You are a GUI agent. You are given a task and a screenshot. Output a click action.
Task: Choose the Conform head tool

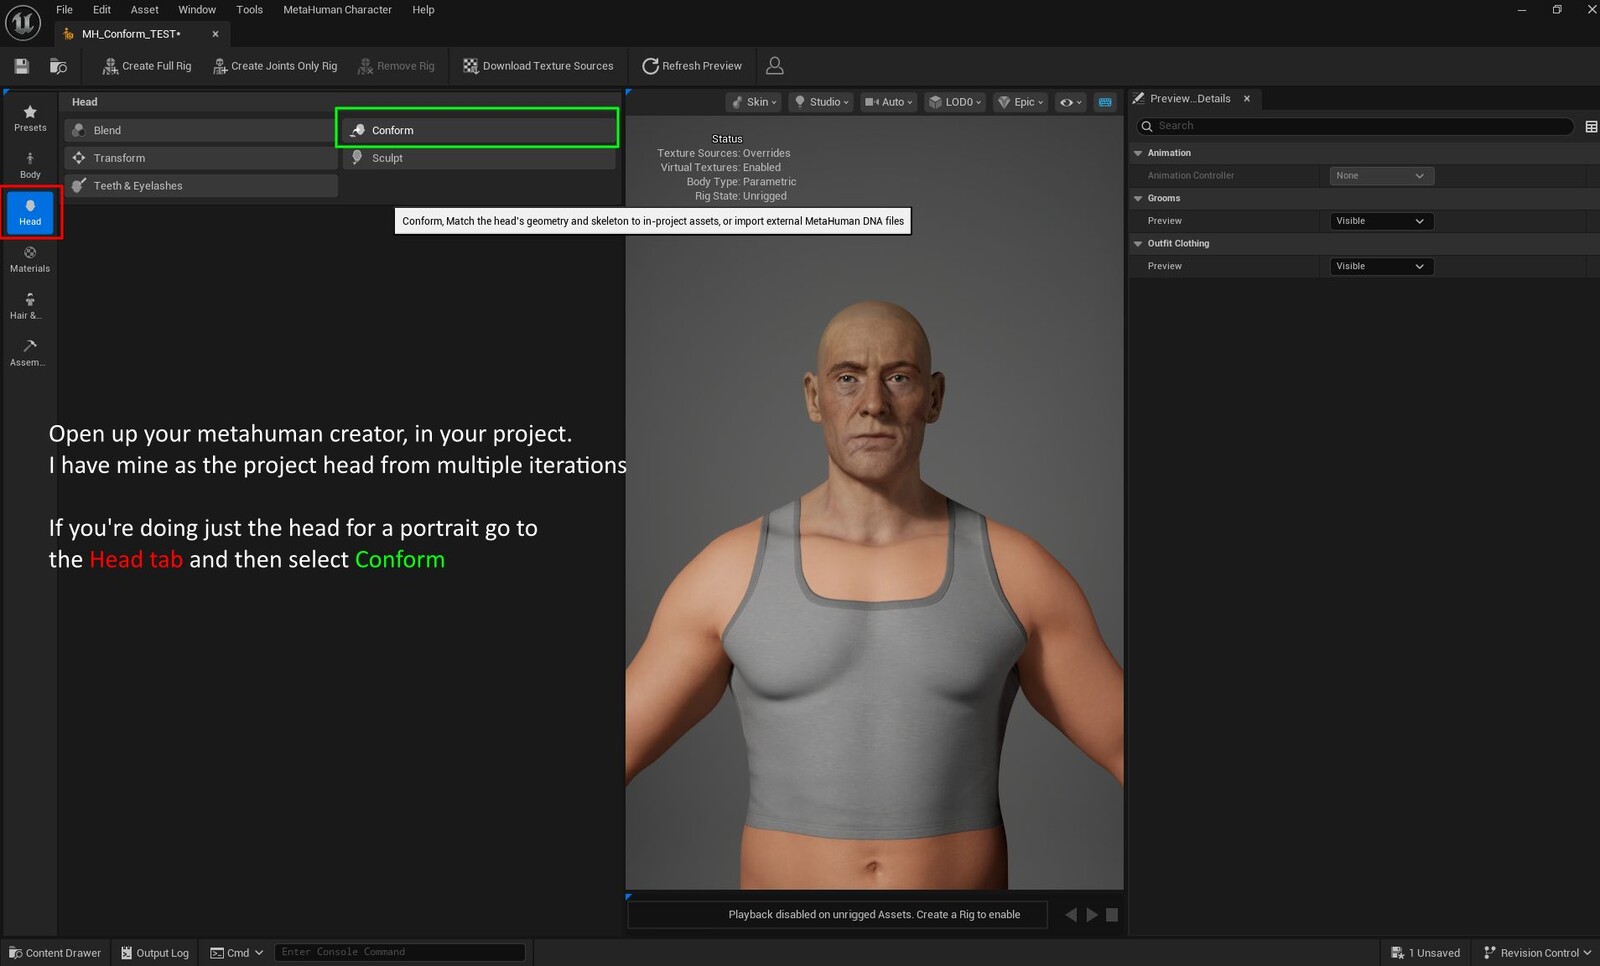point(479,130)
